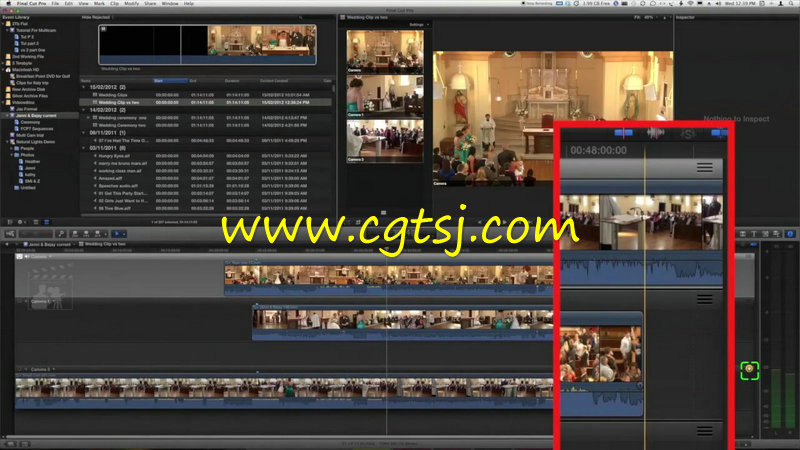Open the event browser gear action menu
Image resolution: width=800 pixels, height=450 pixels.
pyautogui.click(x=20, y=222)
